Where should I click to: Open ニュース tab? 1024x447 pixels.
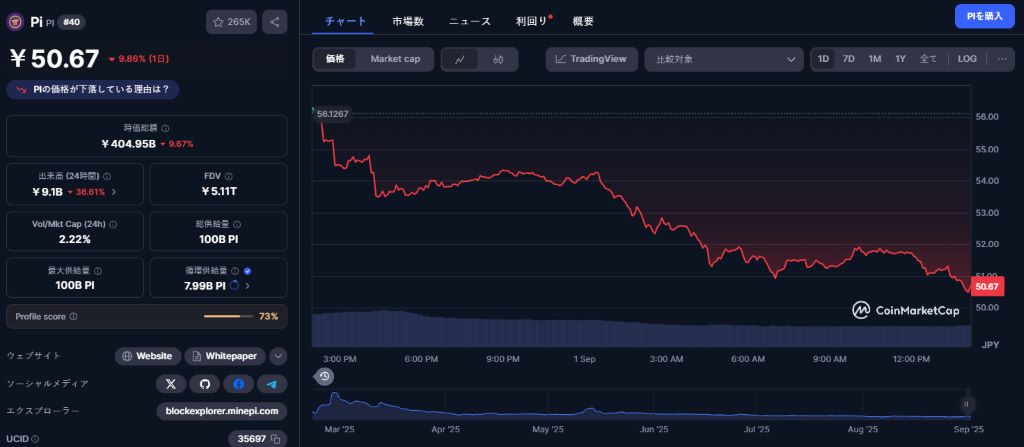pyautogui.click(x=470, y=22)
